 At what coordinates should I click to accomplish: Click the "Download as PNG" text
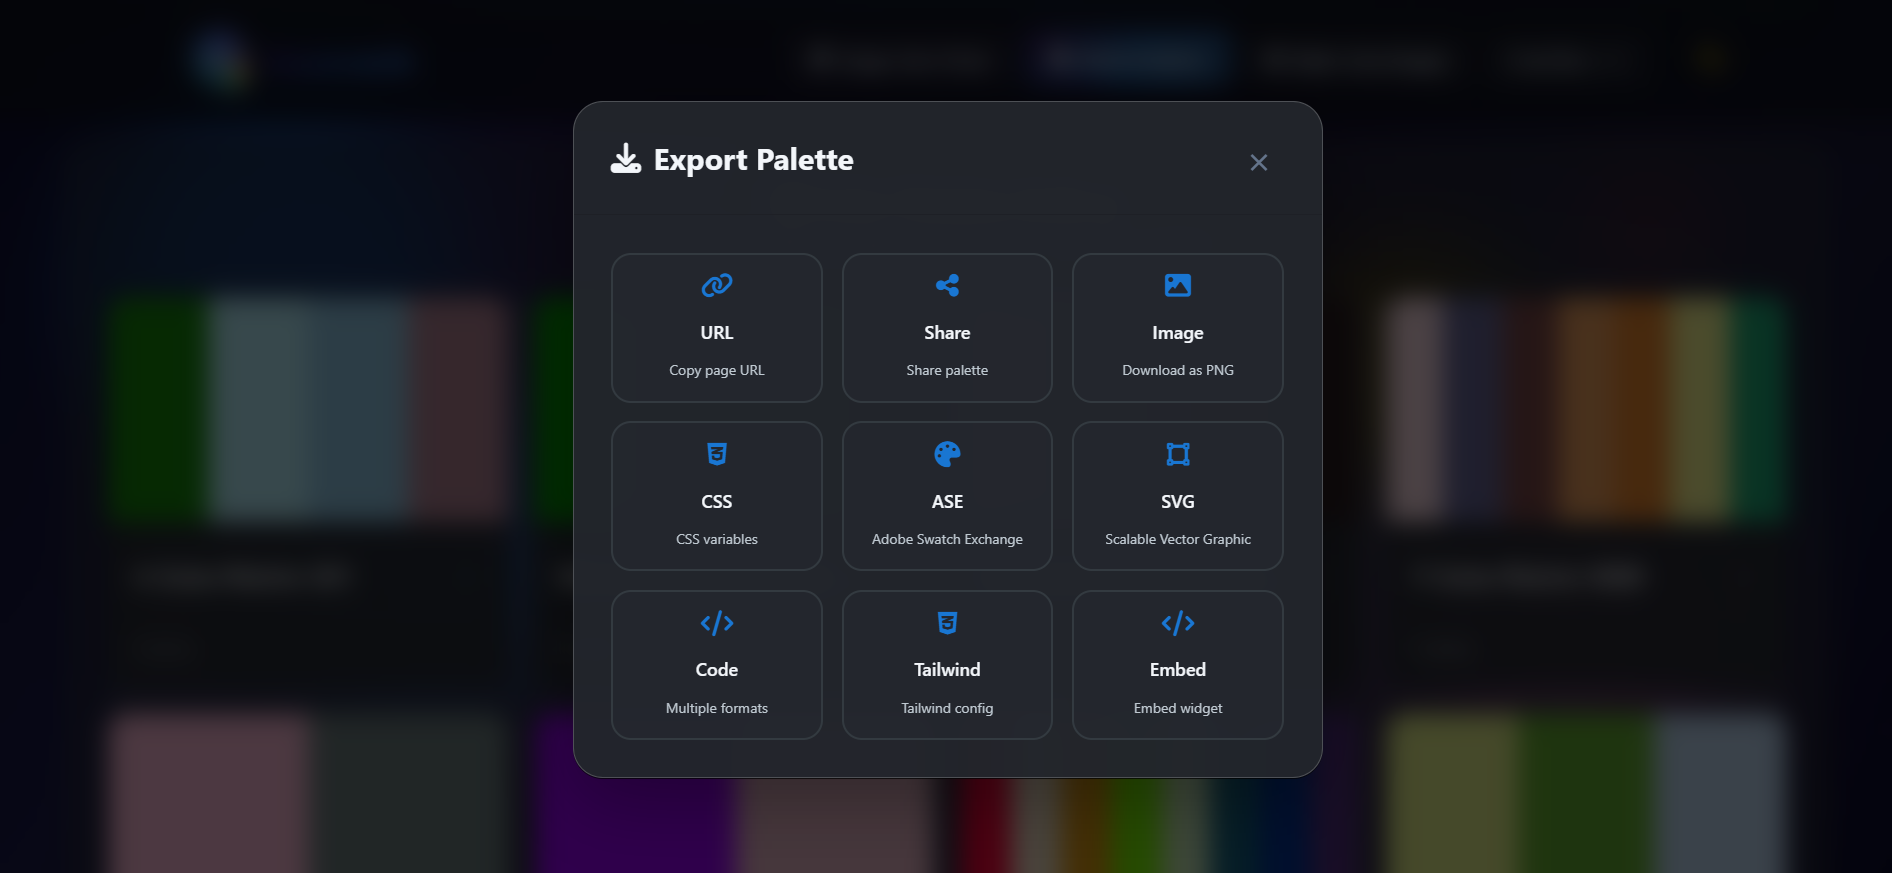pos(1178,370)
